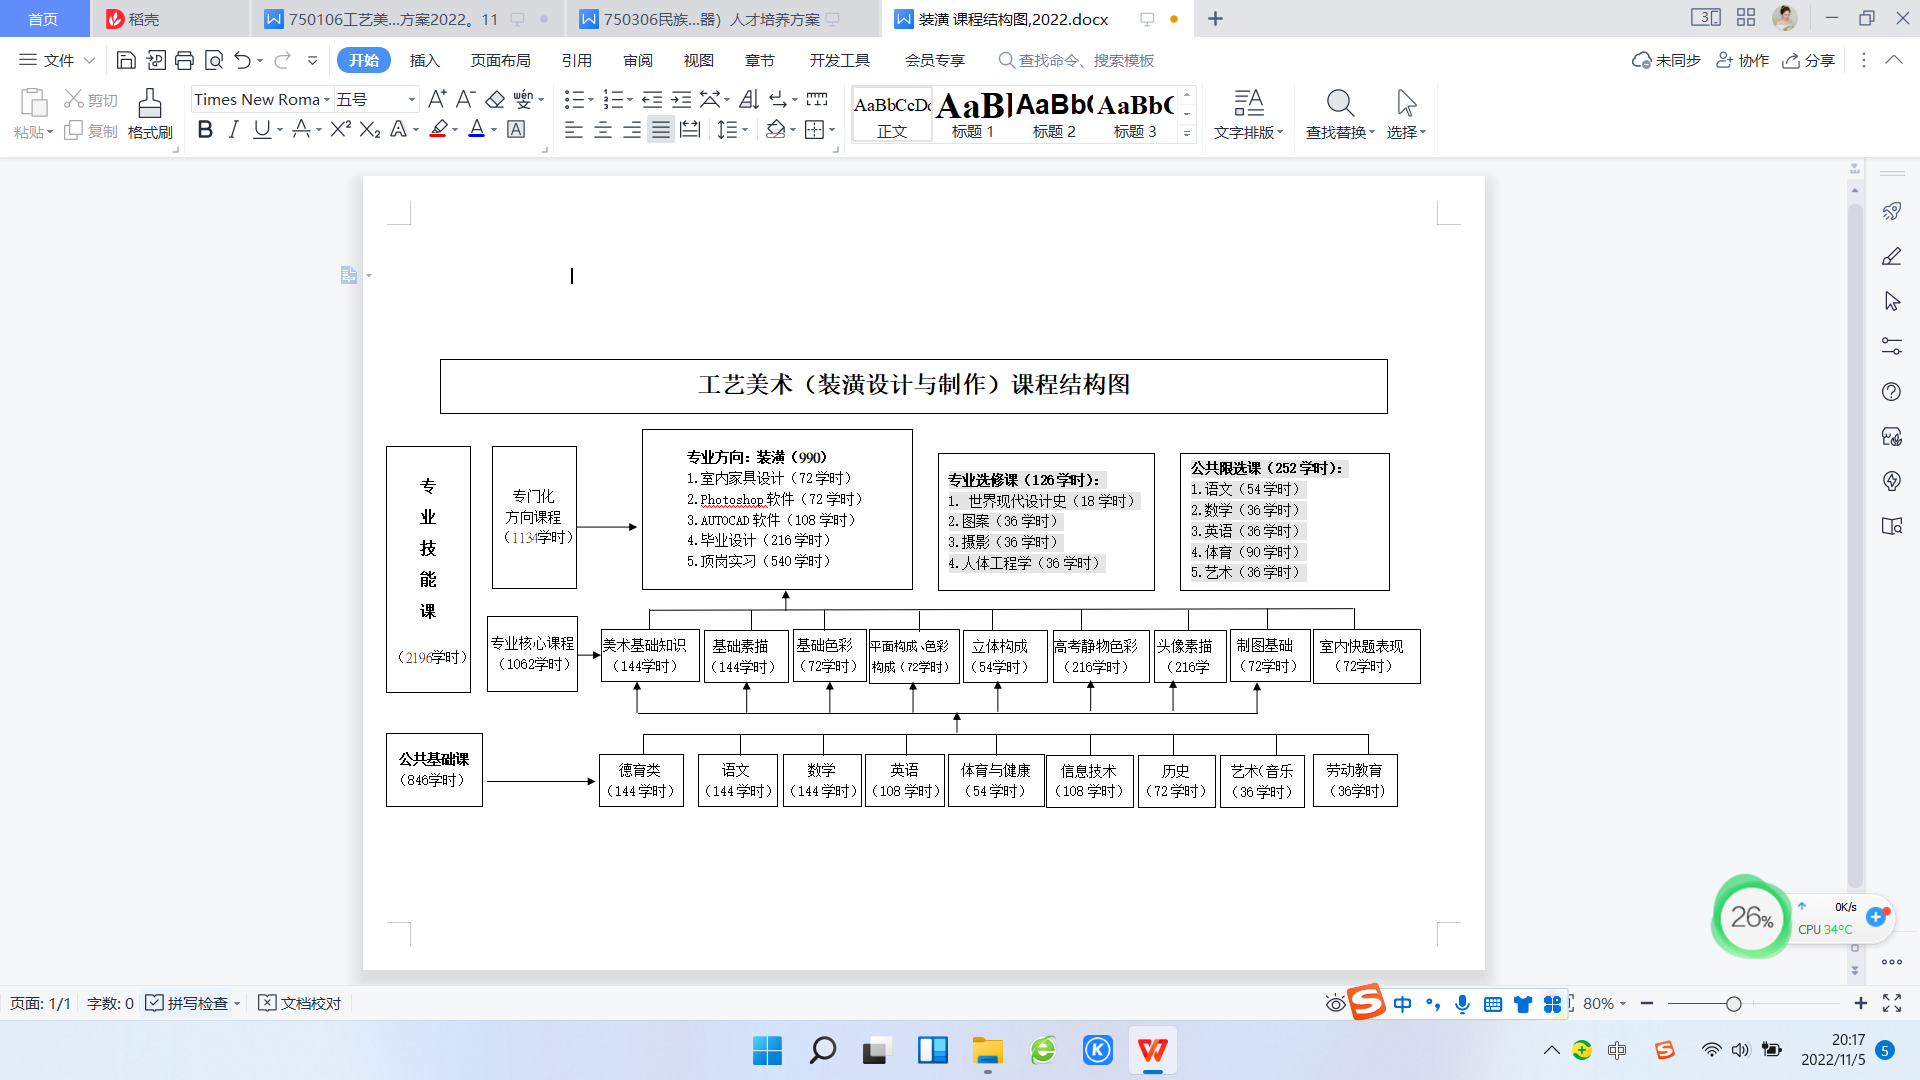The image size is (1920, 1080).
Task: Click the Not Synced cloud button
Action: 1666,60
